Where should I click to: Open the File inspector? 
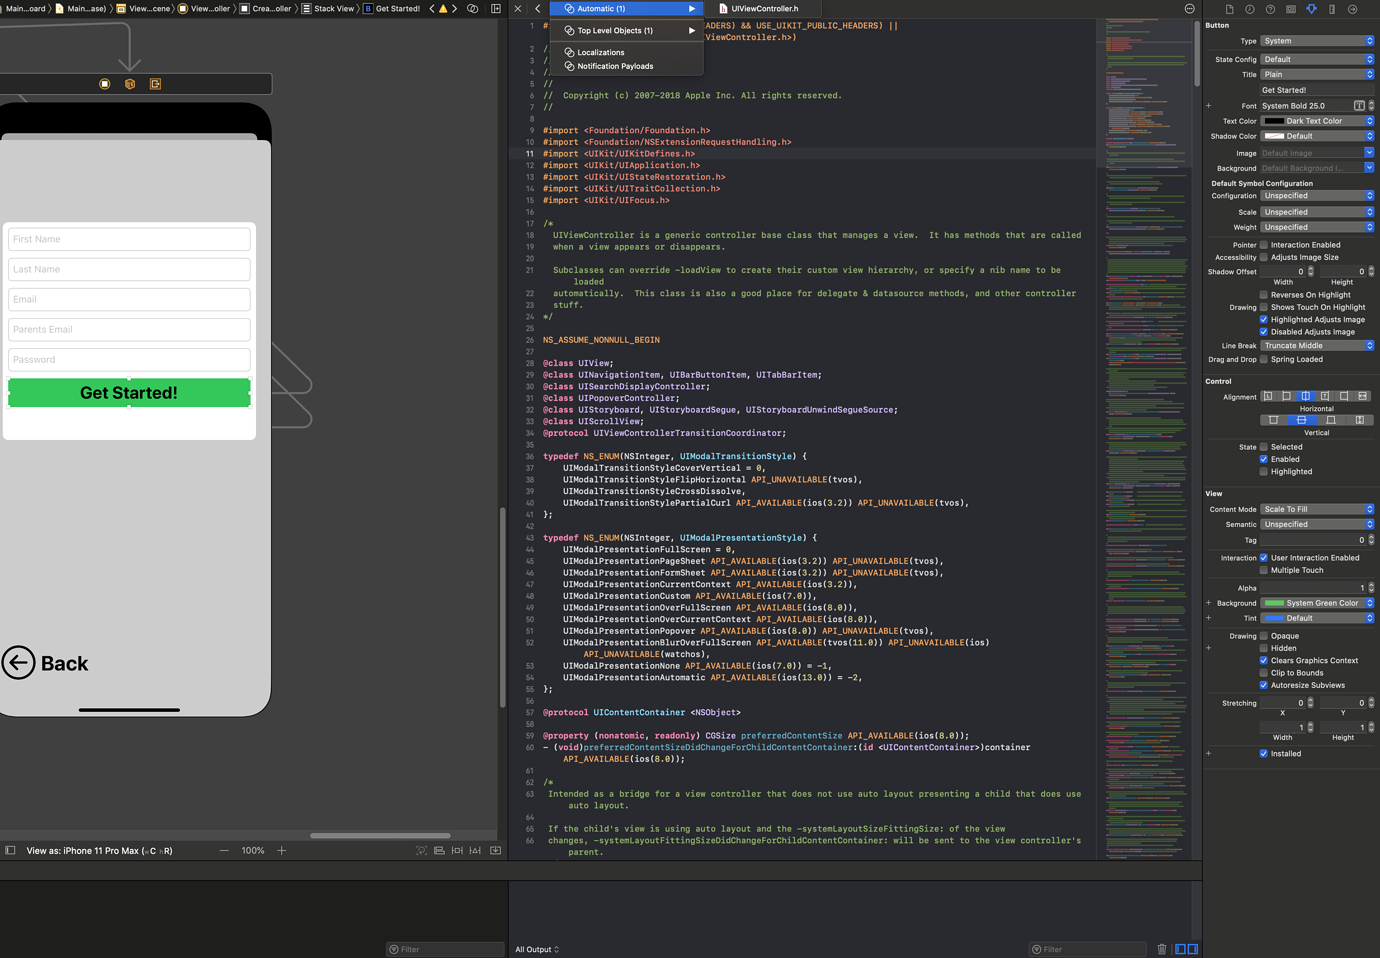(1230, 9)
